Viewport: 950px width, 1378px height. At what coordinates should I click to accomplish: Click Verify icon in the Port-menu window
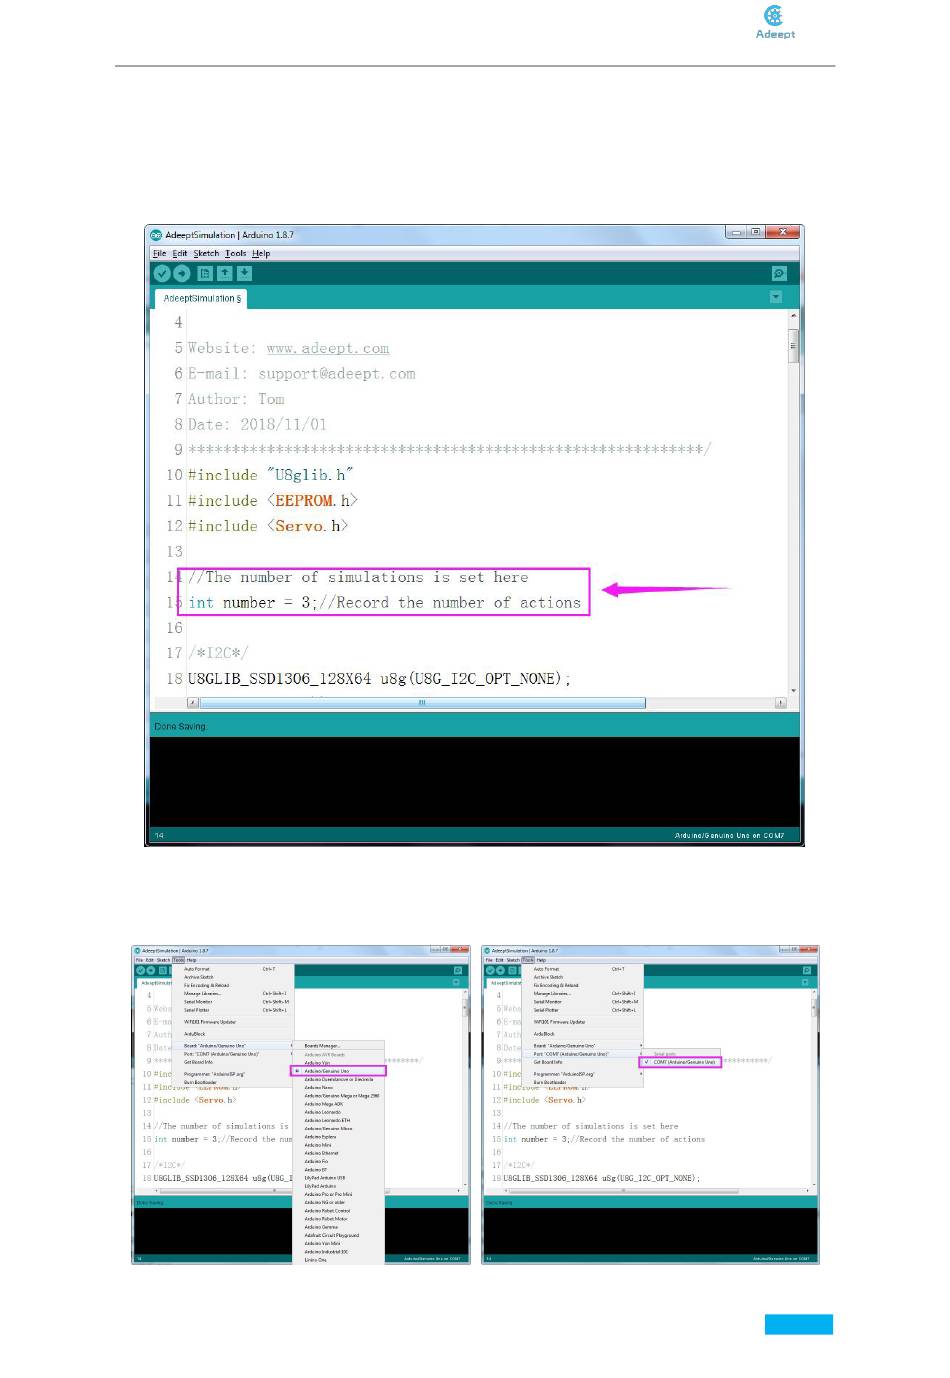pyautogui.click(x=490, y=971)
